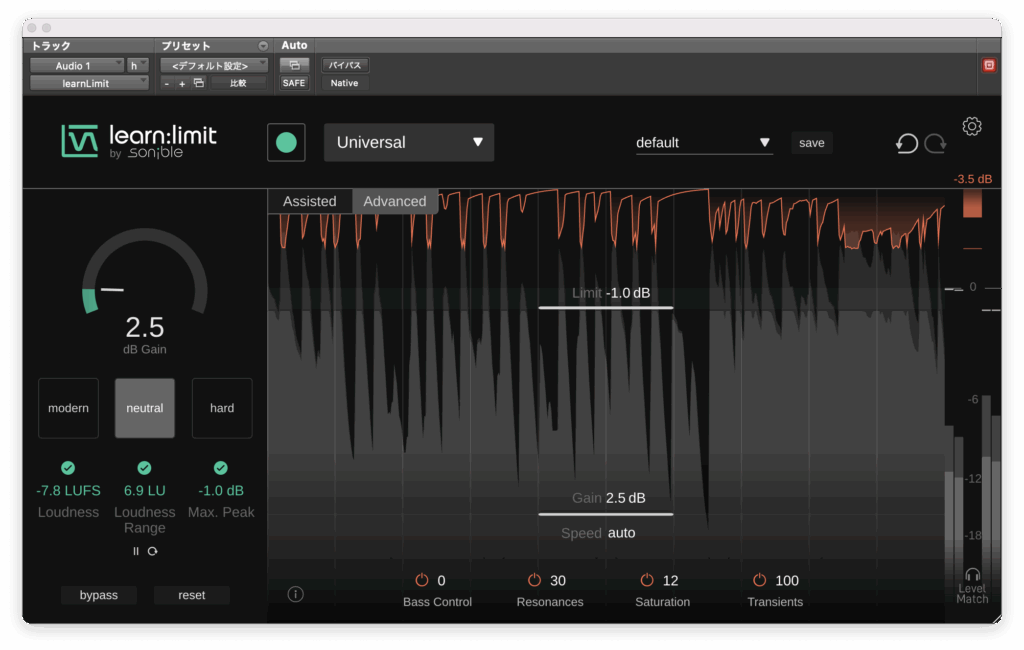Click the Max. Peak green checkmark

(x=221, y=468)
